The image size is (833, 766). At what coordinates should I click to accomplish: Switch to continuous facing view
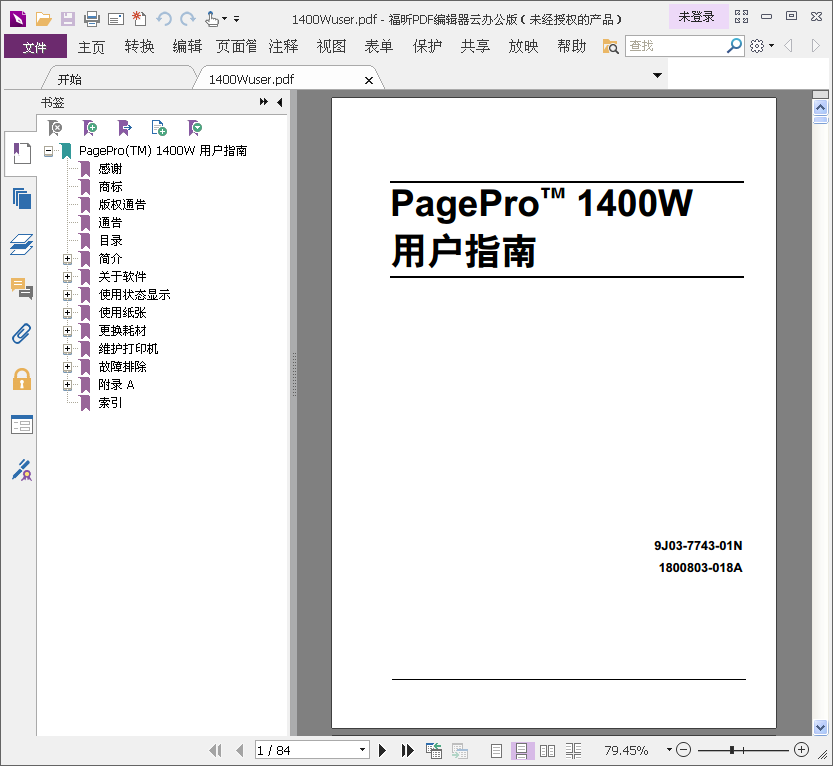tap(573, 751)
